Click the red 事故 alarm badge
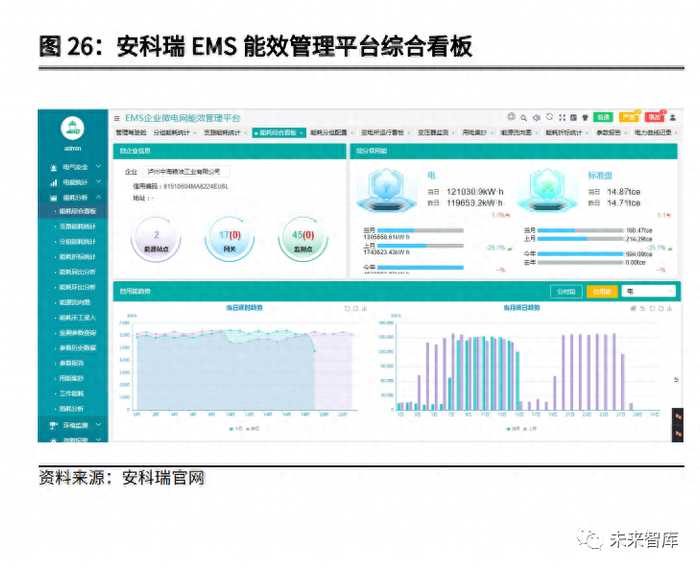Screen dimensions: 700x570 [654, 117]
